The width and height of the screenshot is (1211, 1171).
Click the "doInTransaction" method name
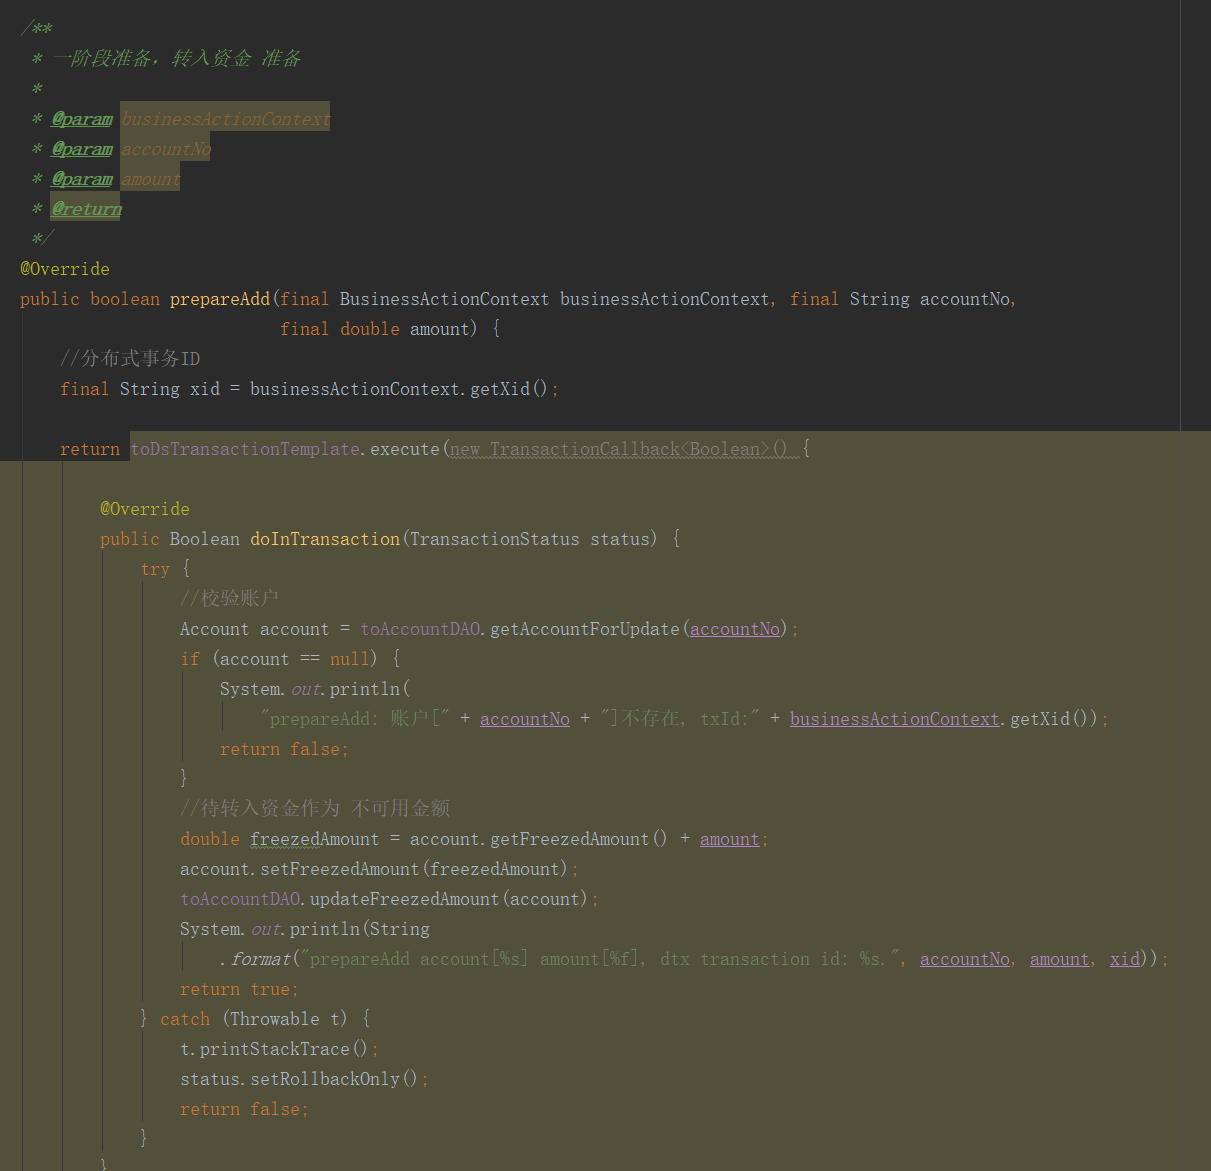pos(325,539)
